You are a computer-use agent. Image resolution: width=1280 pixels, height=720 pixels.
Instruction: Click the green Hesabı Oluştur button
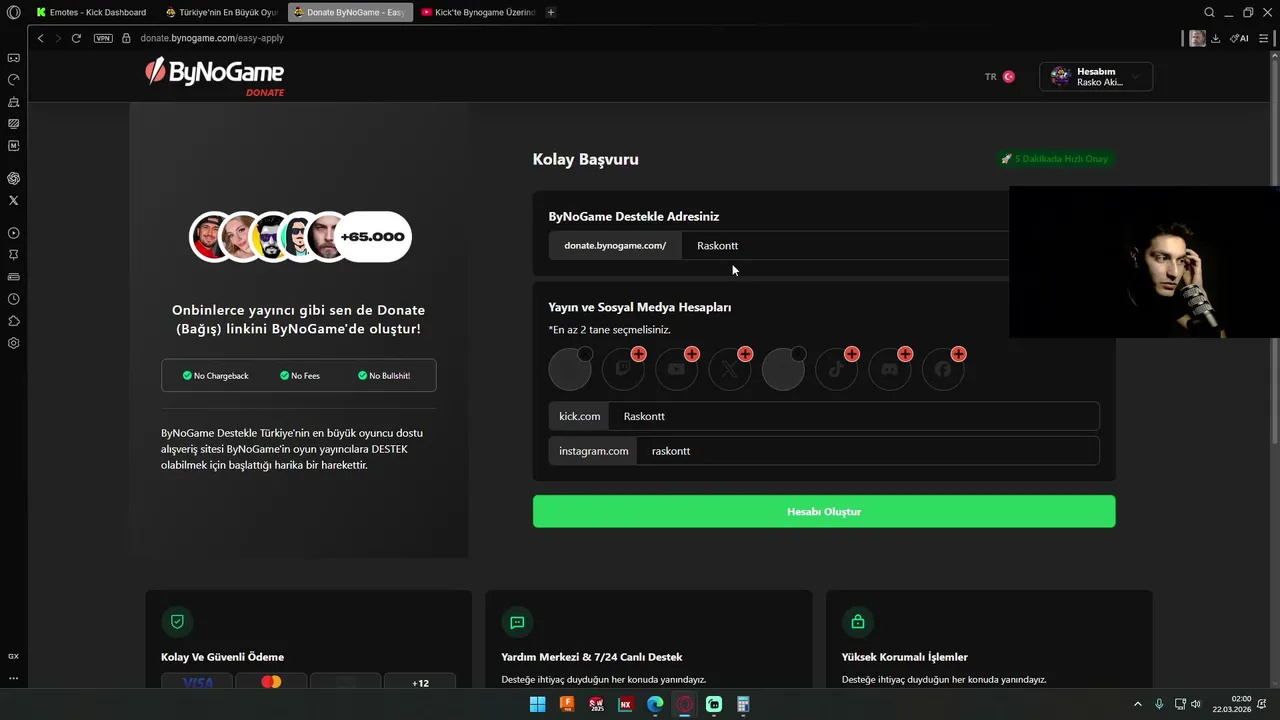click(x=824, y=511)
